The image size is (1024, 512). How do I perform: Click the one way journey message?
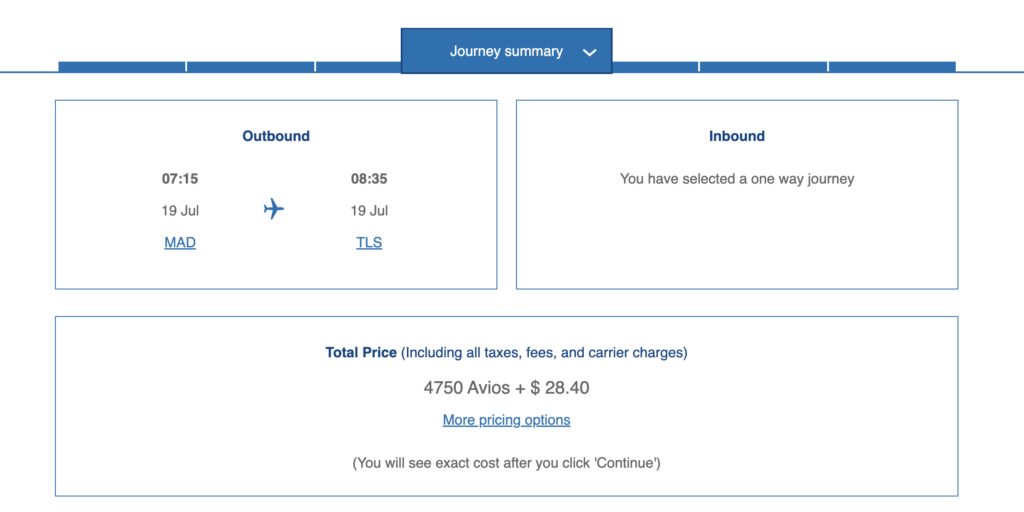pos(737,179)
